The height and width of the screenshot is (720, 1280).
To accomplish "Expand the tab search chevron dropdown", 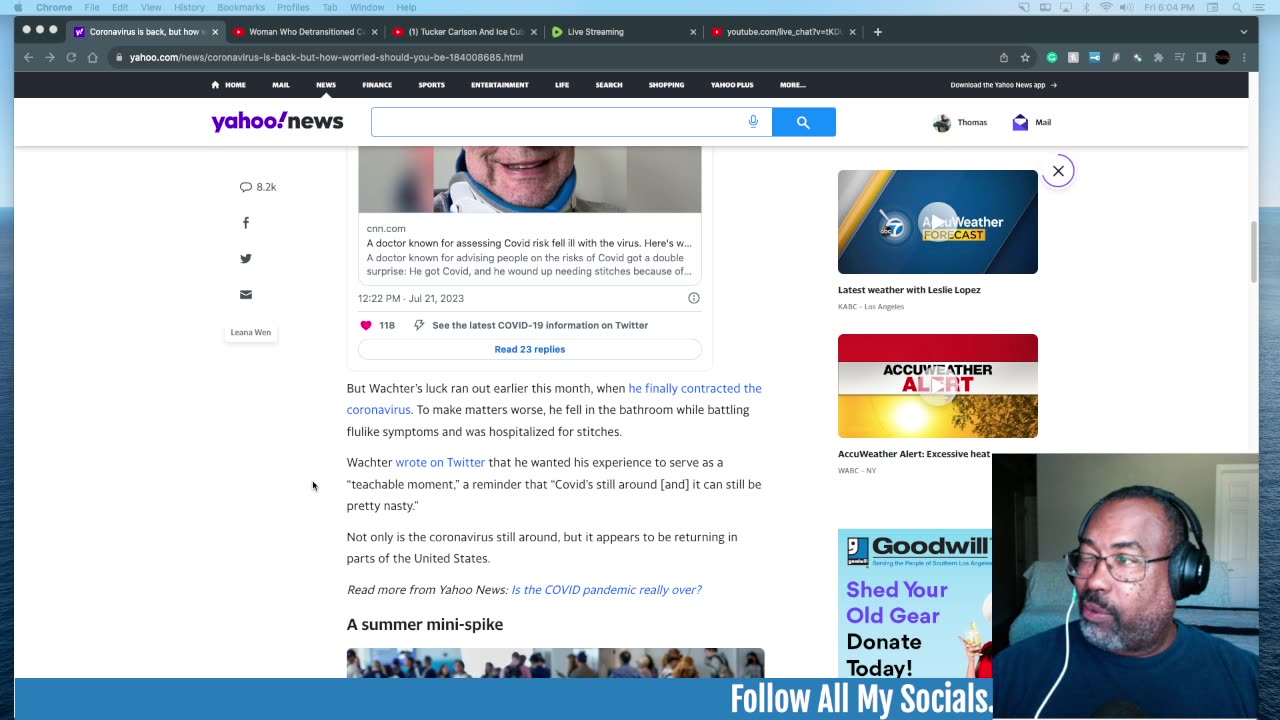I will (x=1244, y=32).
